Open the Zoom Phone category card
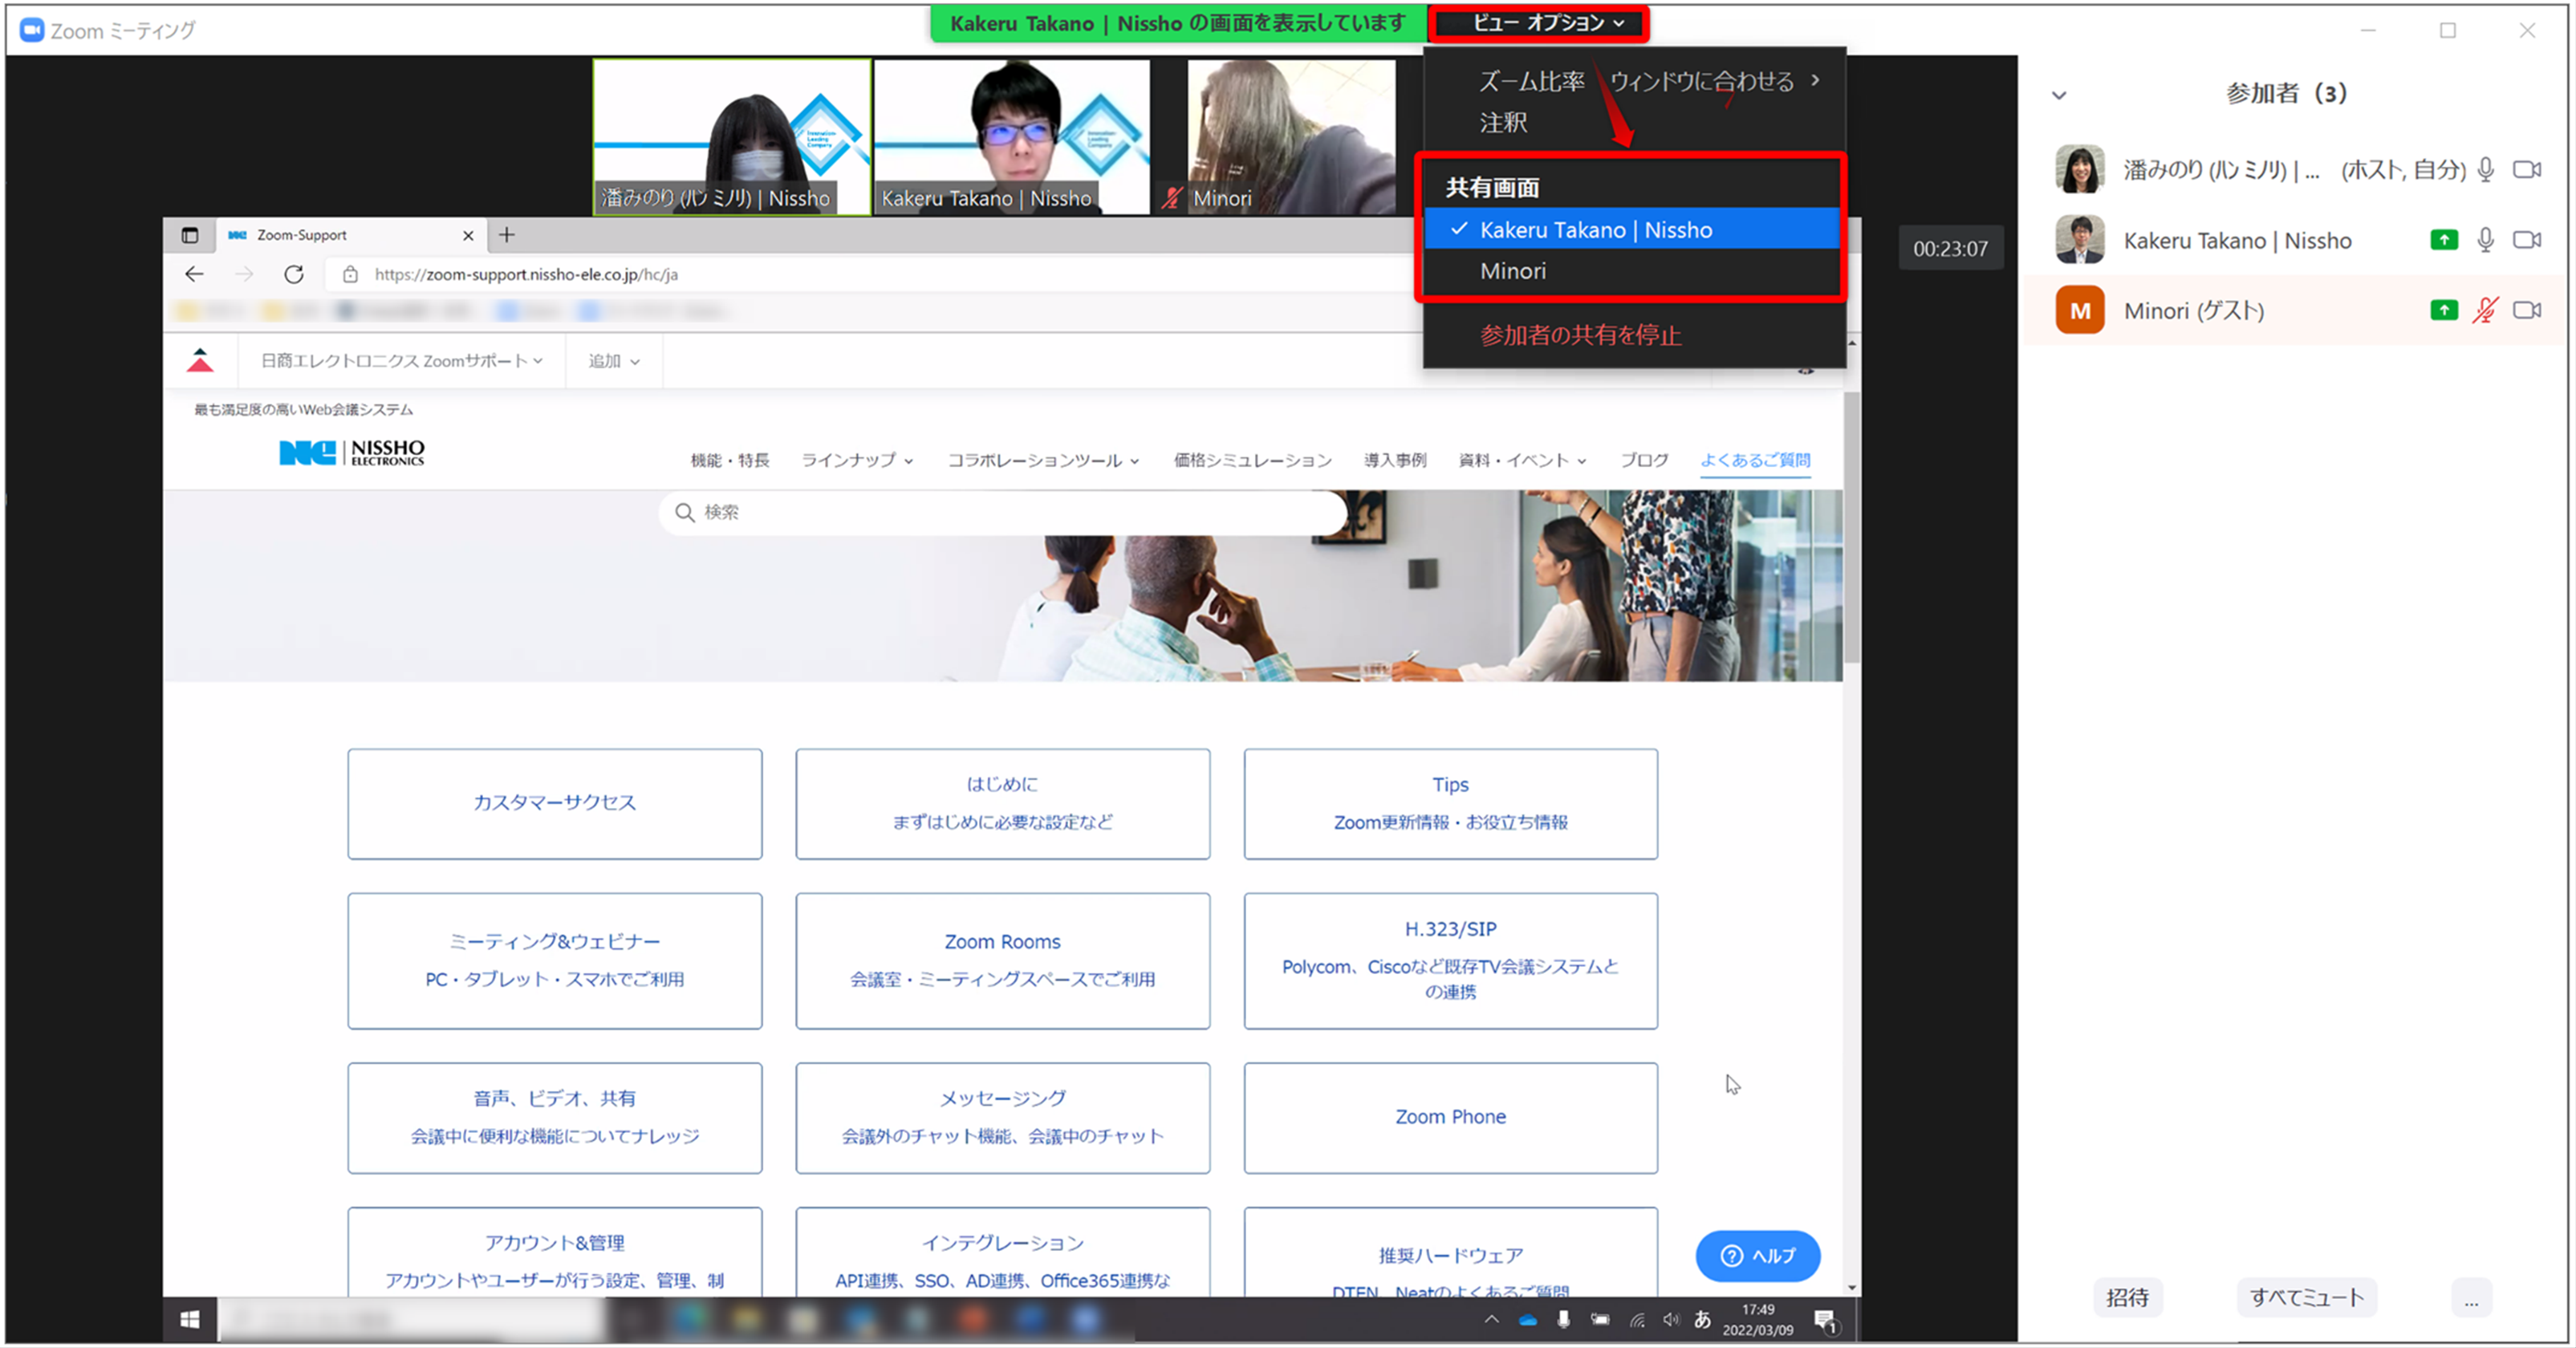Screen dimensions: 2576x1348 pos(1450,1118)
